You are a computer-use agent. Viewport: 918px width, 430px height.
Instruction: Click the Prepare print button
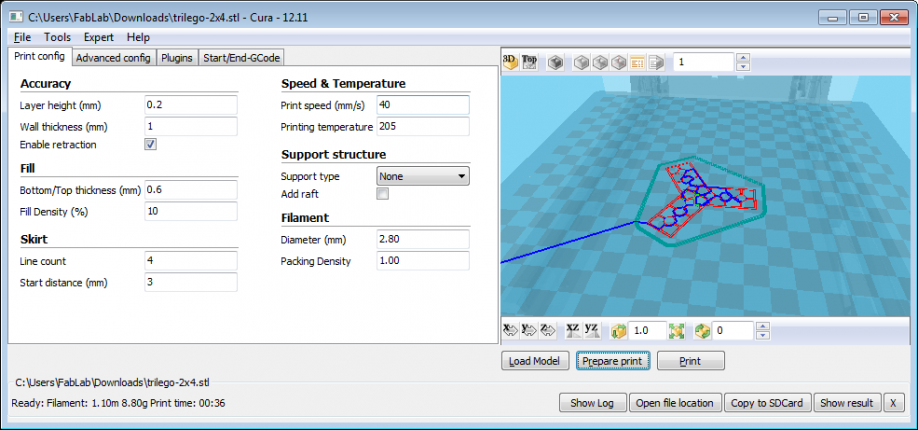tap(613, 361)
